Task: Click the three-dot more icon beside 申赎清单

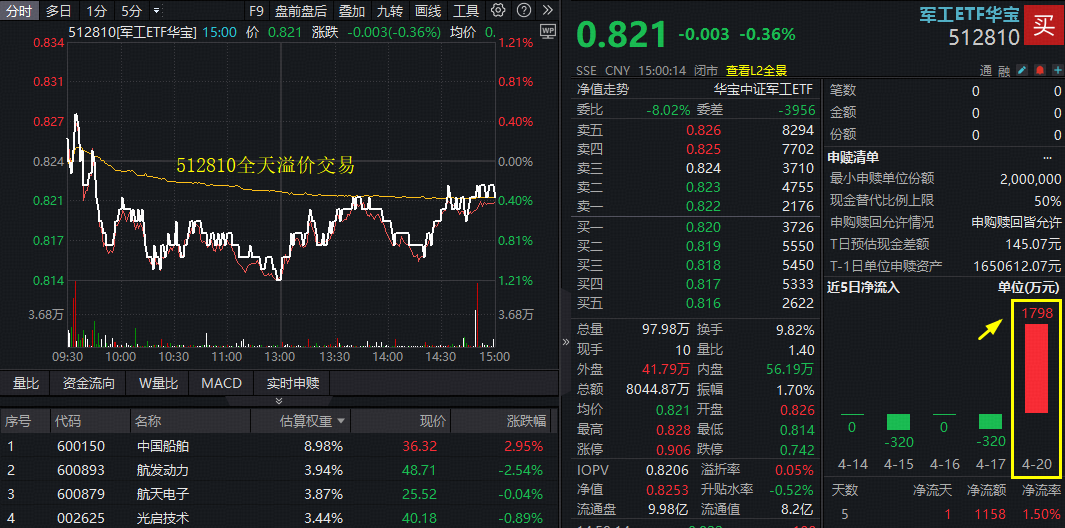Action: pyautogui.click(x=1047, y=157)
